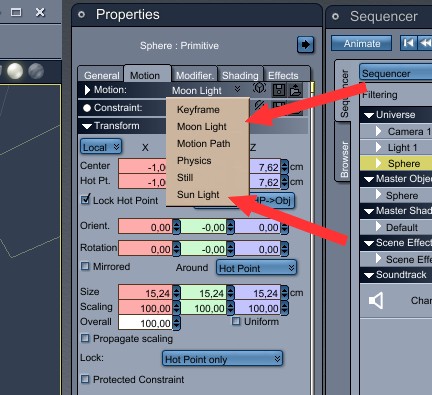
Task: Click the Sequencer panel circle icon
Action: click(336, 16)
